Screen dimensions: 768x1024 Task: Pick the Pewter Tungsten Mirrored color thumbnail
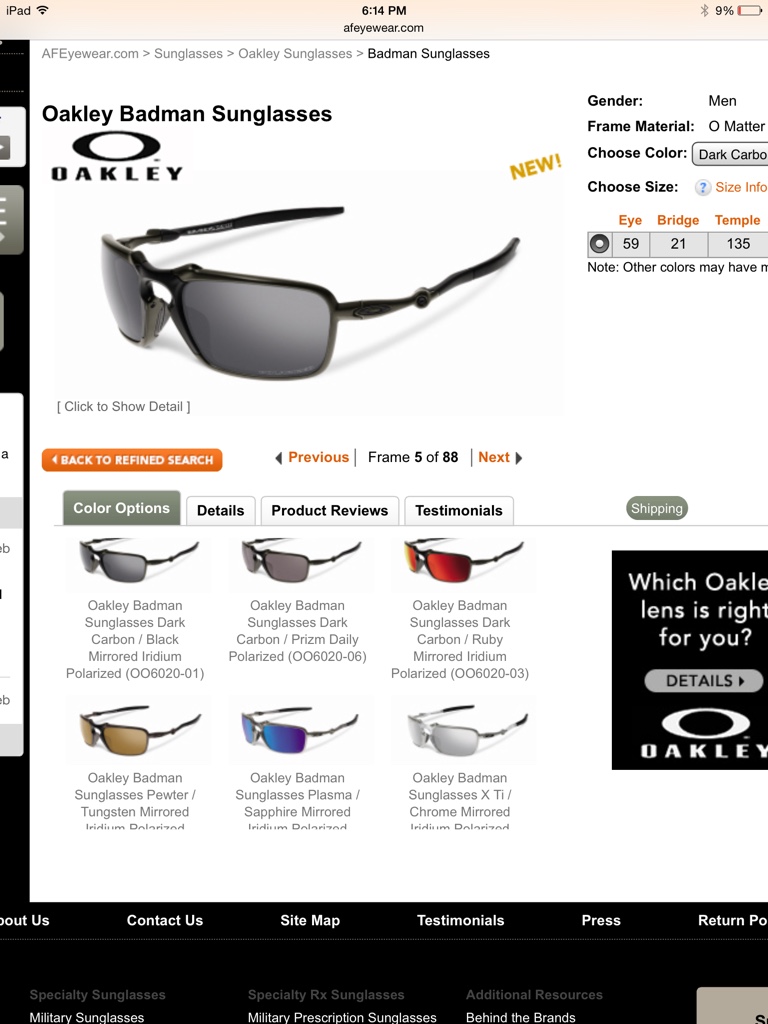[138, 731]
